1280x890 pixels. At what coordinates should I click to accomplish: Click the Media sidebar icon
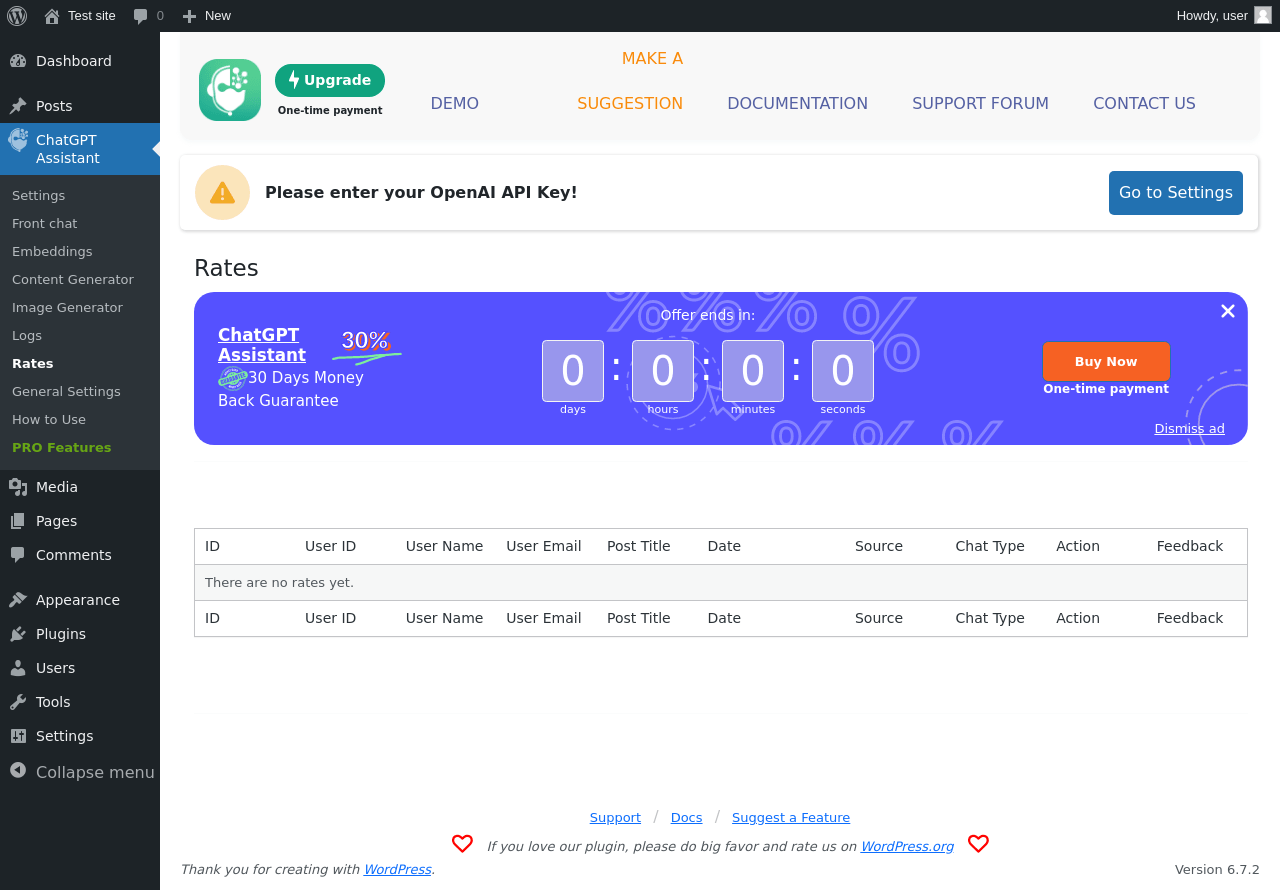18,487
